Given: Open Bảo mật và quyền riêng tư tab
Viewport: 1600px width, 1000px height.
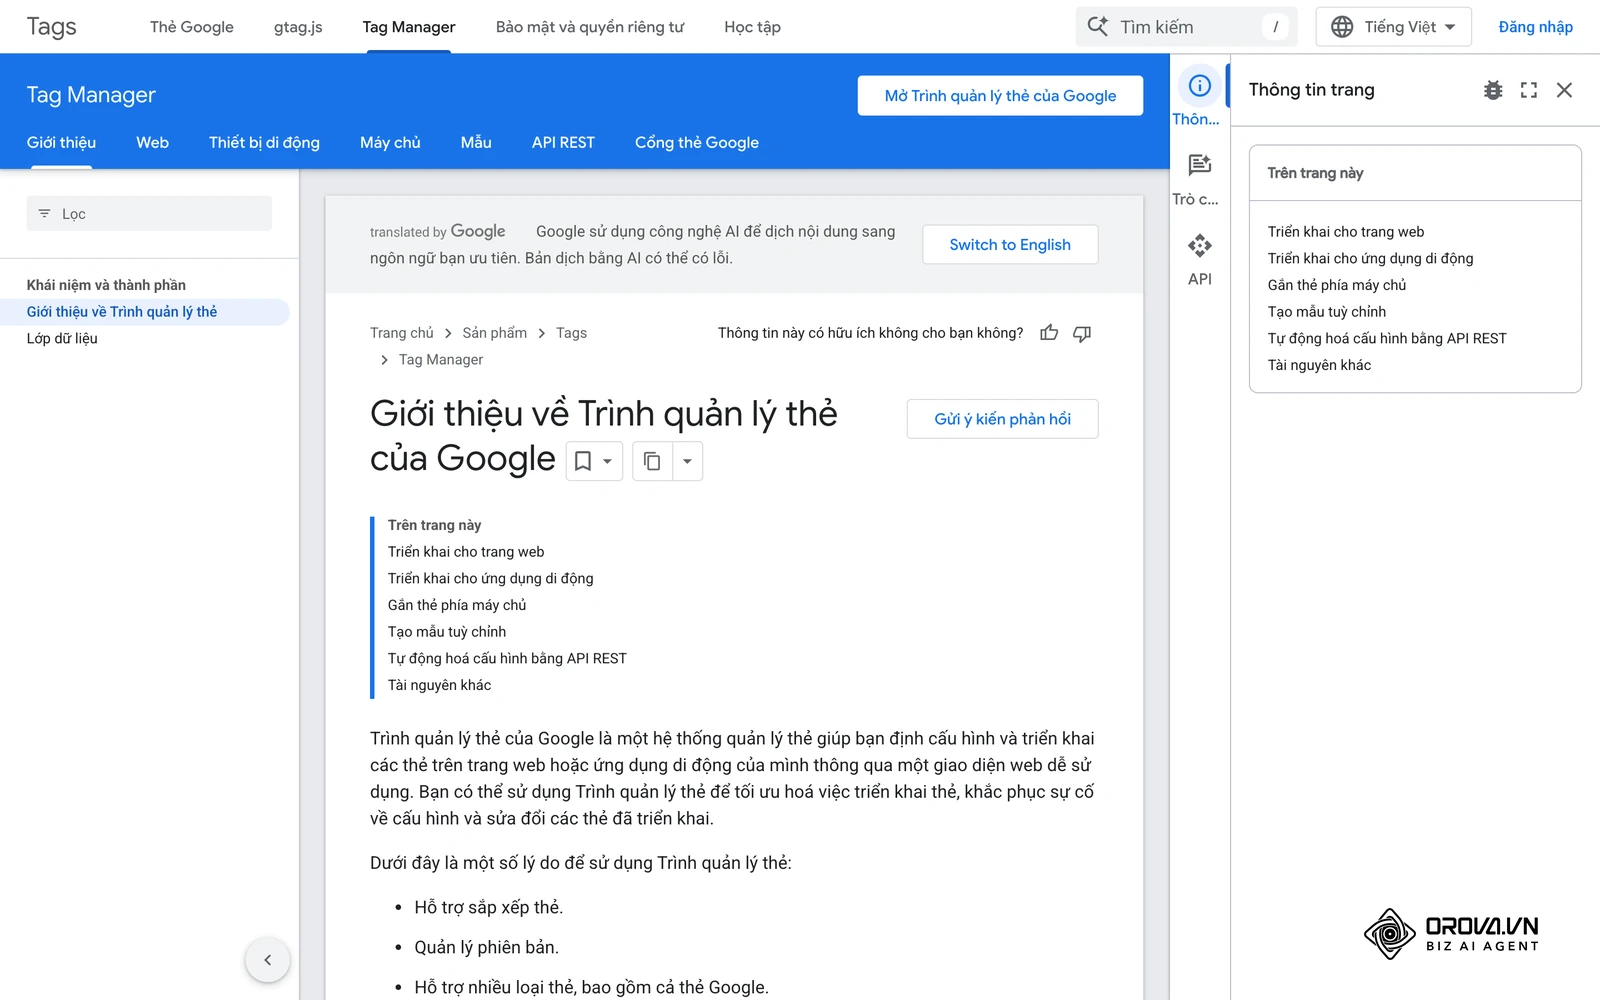Looking at the screenshot, I should (x=590, y=27).
